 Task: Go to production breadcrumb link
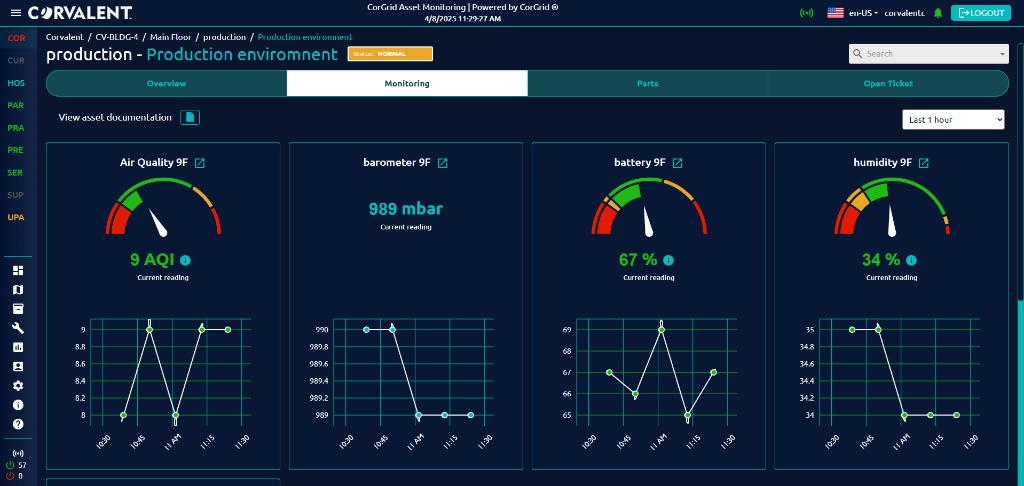pyautogui.click(x=225, y=37)
